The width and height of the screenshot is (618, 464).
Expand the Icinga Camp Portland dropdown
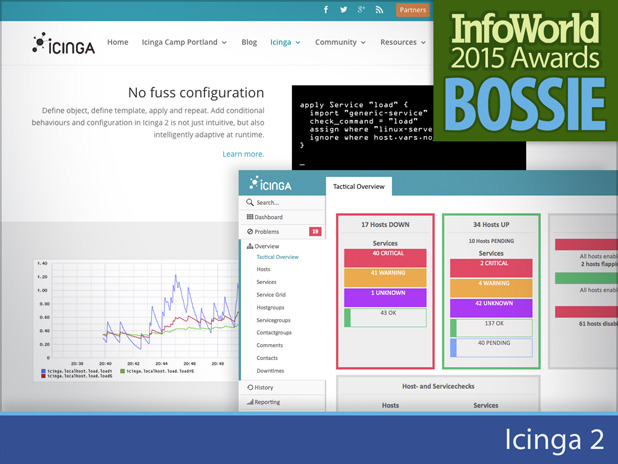(x=184, y=42)
